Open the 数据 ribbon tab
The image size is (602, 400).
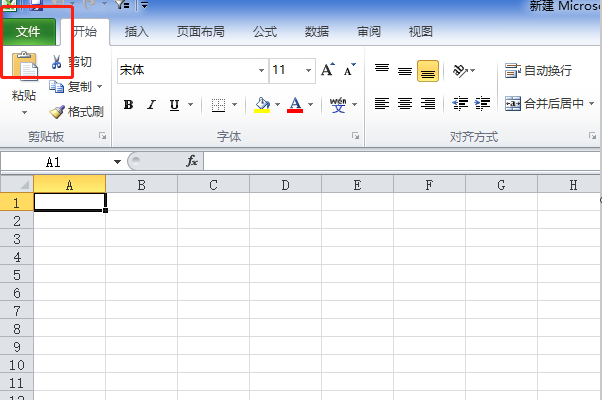pos(317,31)
